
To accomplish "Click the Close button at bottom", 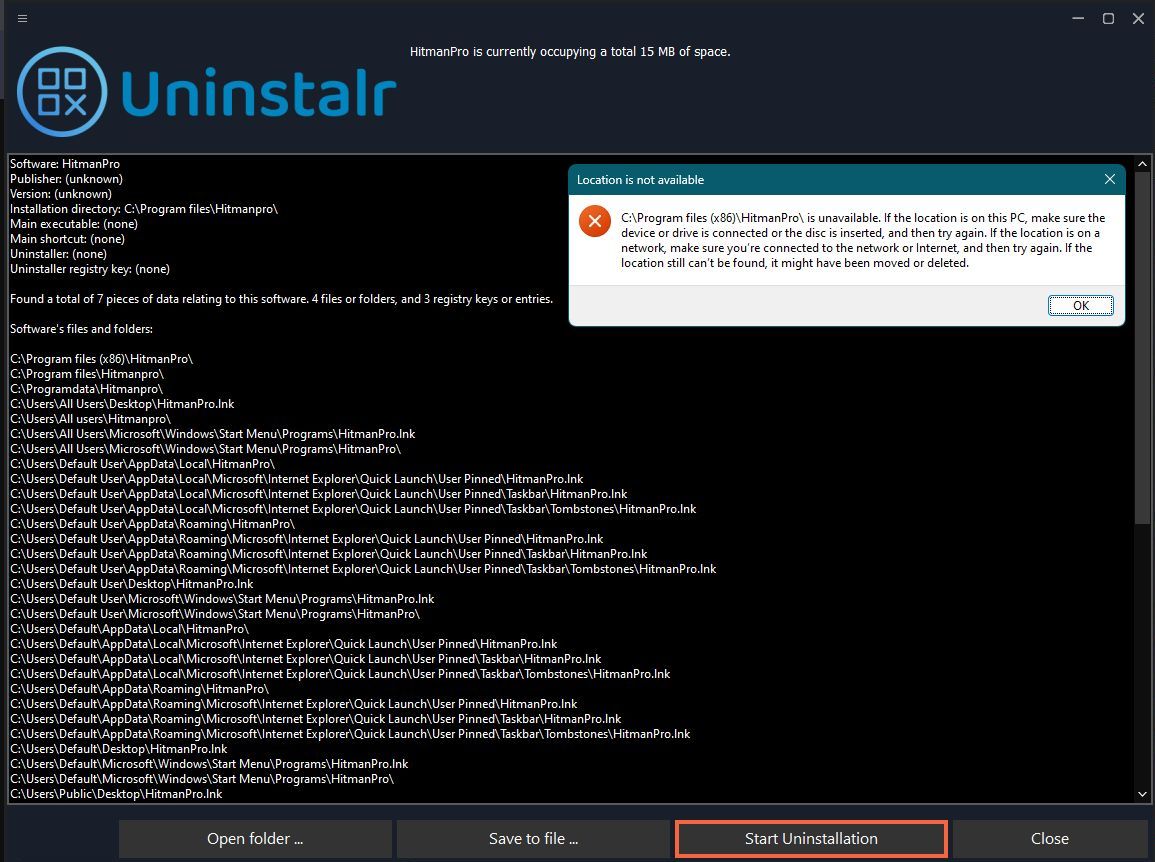I will pos(1050,838).
